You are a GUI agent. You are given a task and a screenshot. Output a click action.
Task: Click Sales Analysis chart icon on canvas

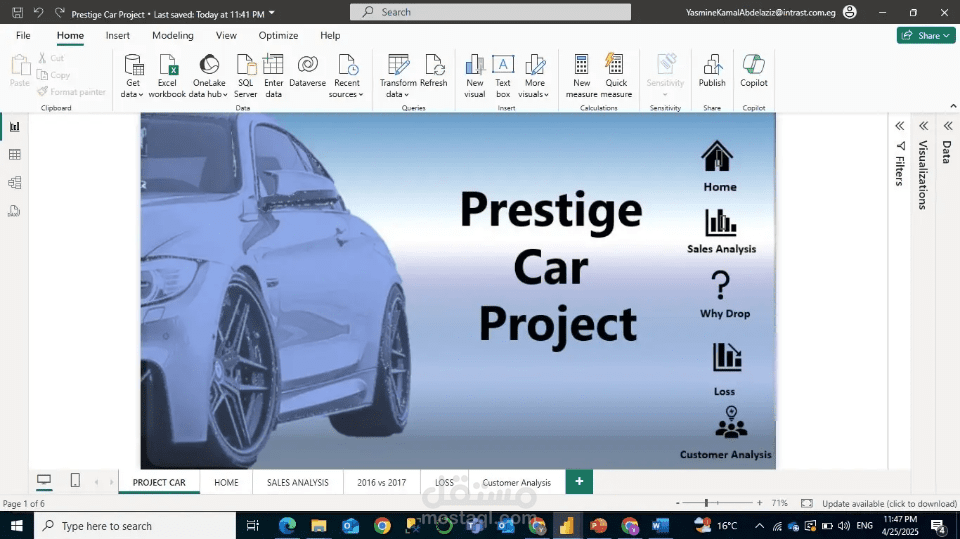[721, 222]
